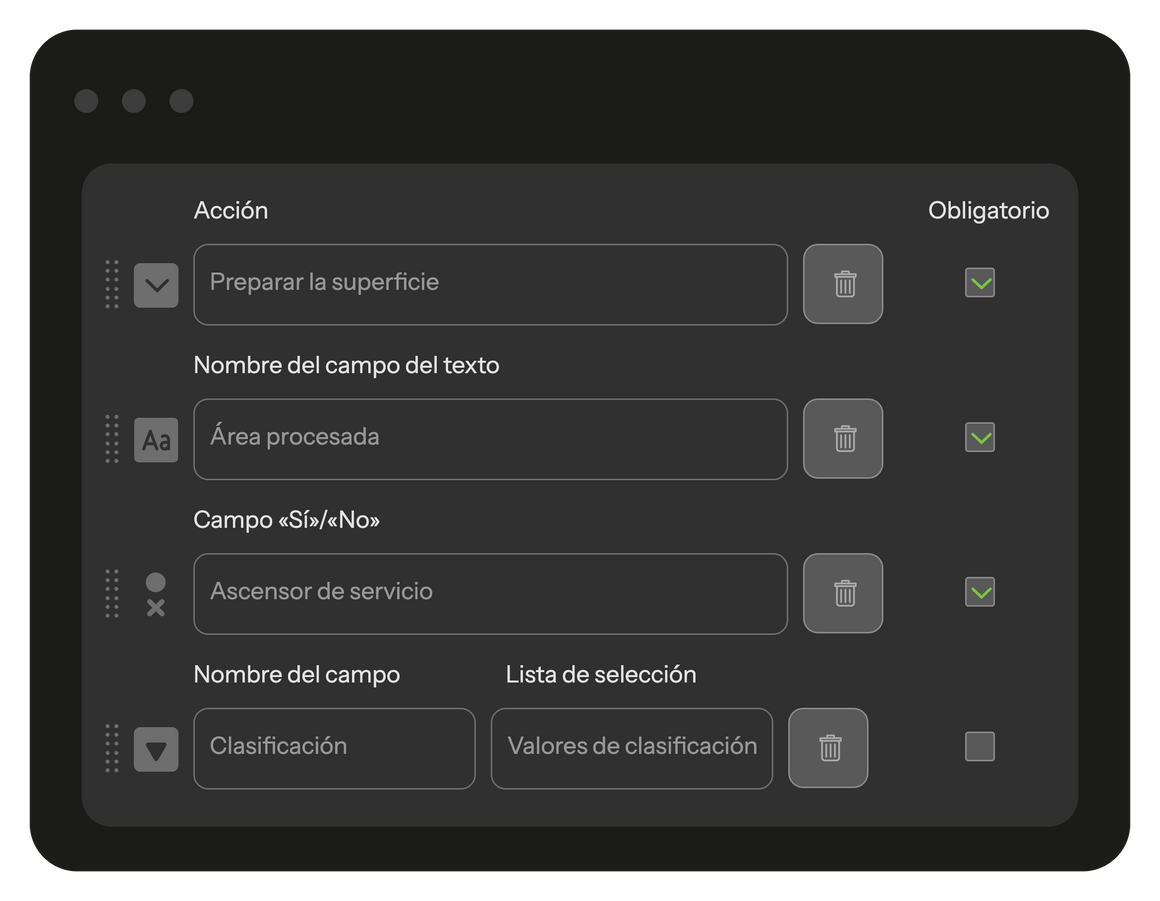Uncheck Obligatorio for Preparar la superficie
Screen dimensions: 1160x901
(x=980, y=283)
